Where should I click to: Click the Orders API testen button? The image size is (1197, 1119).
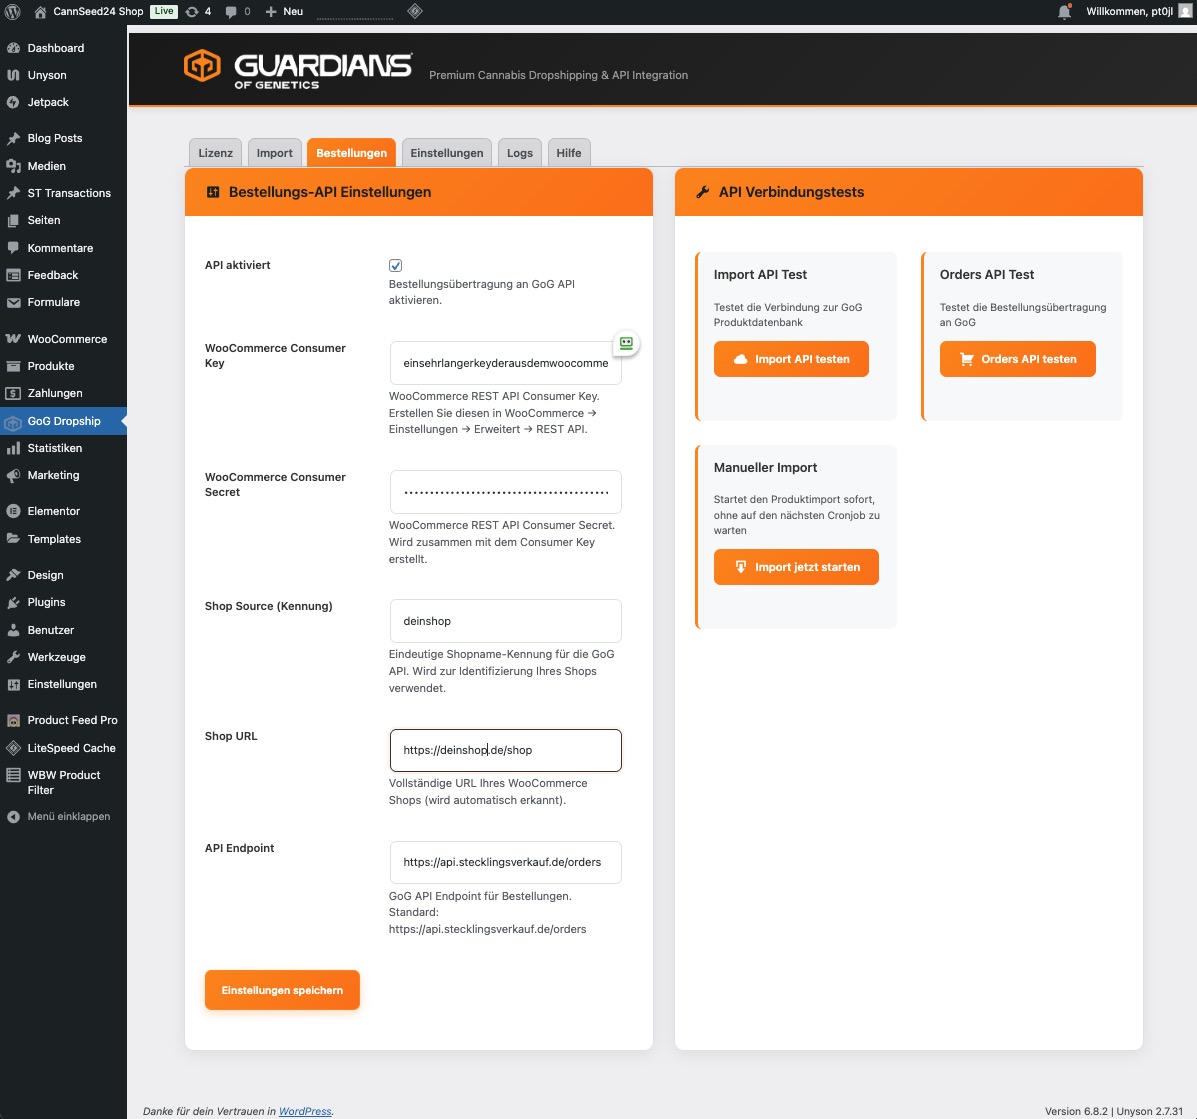[x=1017, y=359]
